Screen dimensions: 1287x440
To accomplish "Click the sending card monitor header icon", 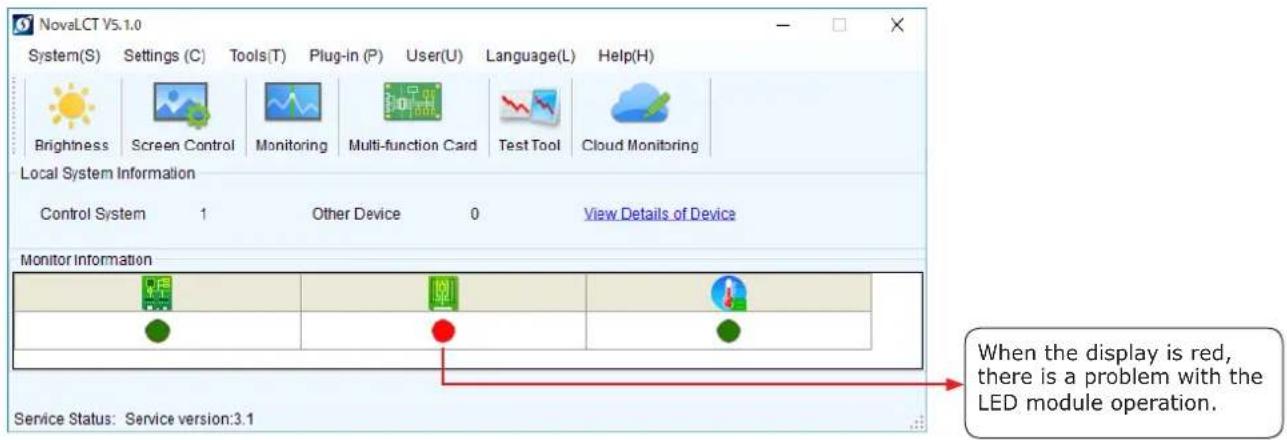I will click(x=157, y=292).
